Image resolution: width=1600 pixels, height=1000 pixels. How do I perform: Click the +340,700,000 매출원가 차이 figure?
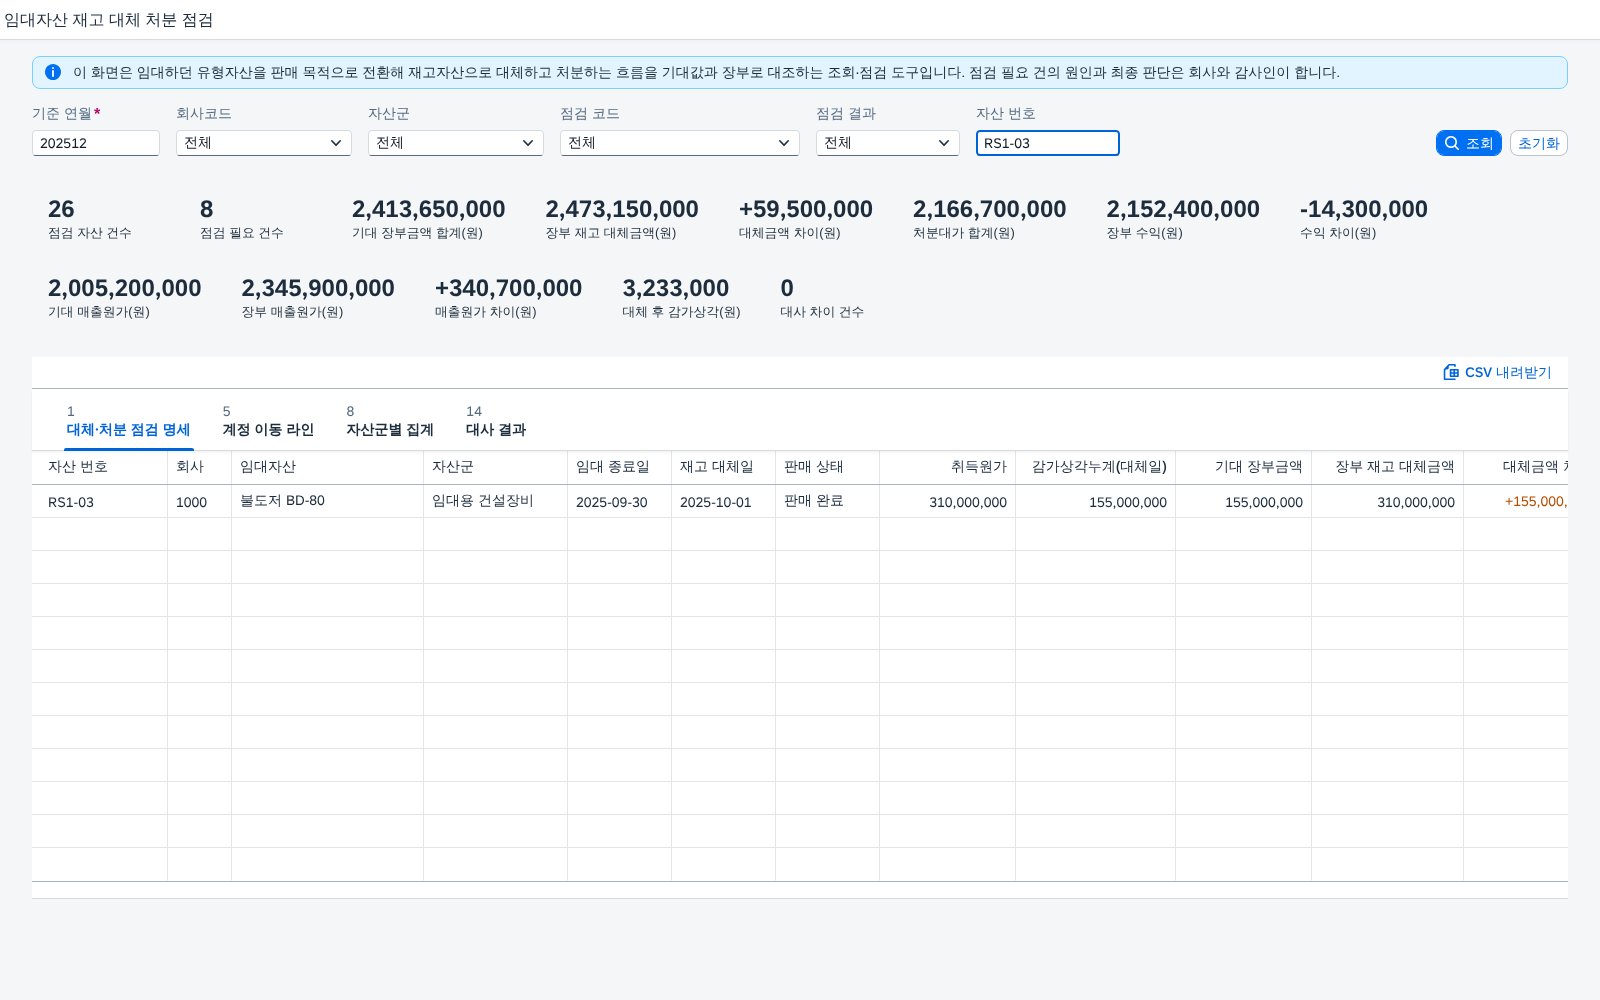point(508,288)
